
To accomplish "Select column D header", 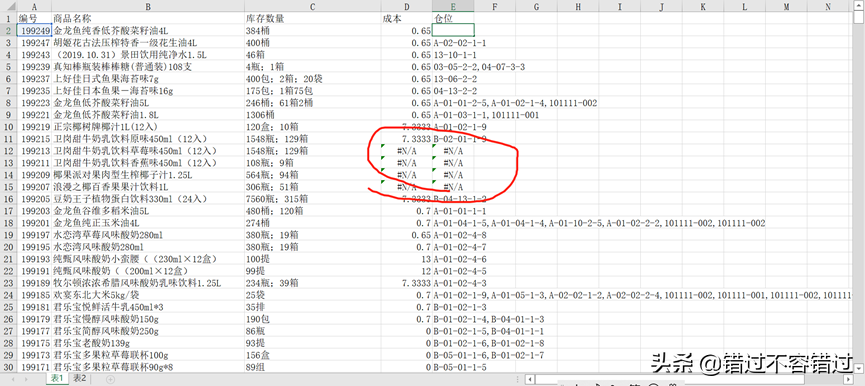I will pos(407,6).
